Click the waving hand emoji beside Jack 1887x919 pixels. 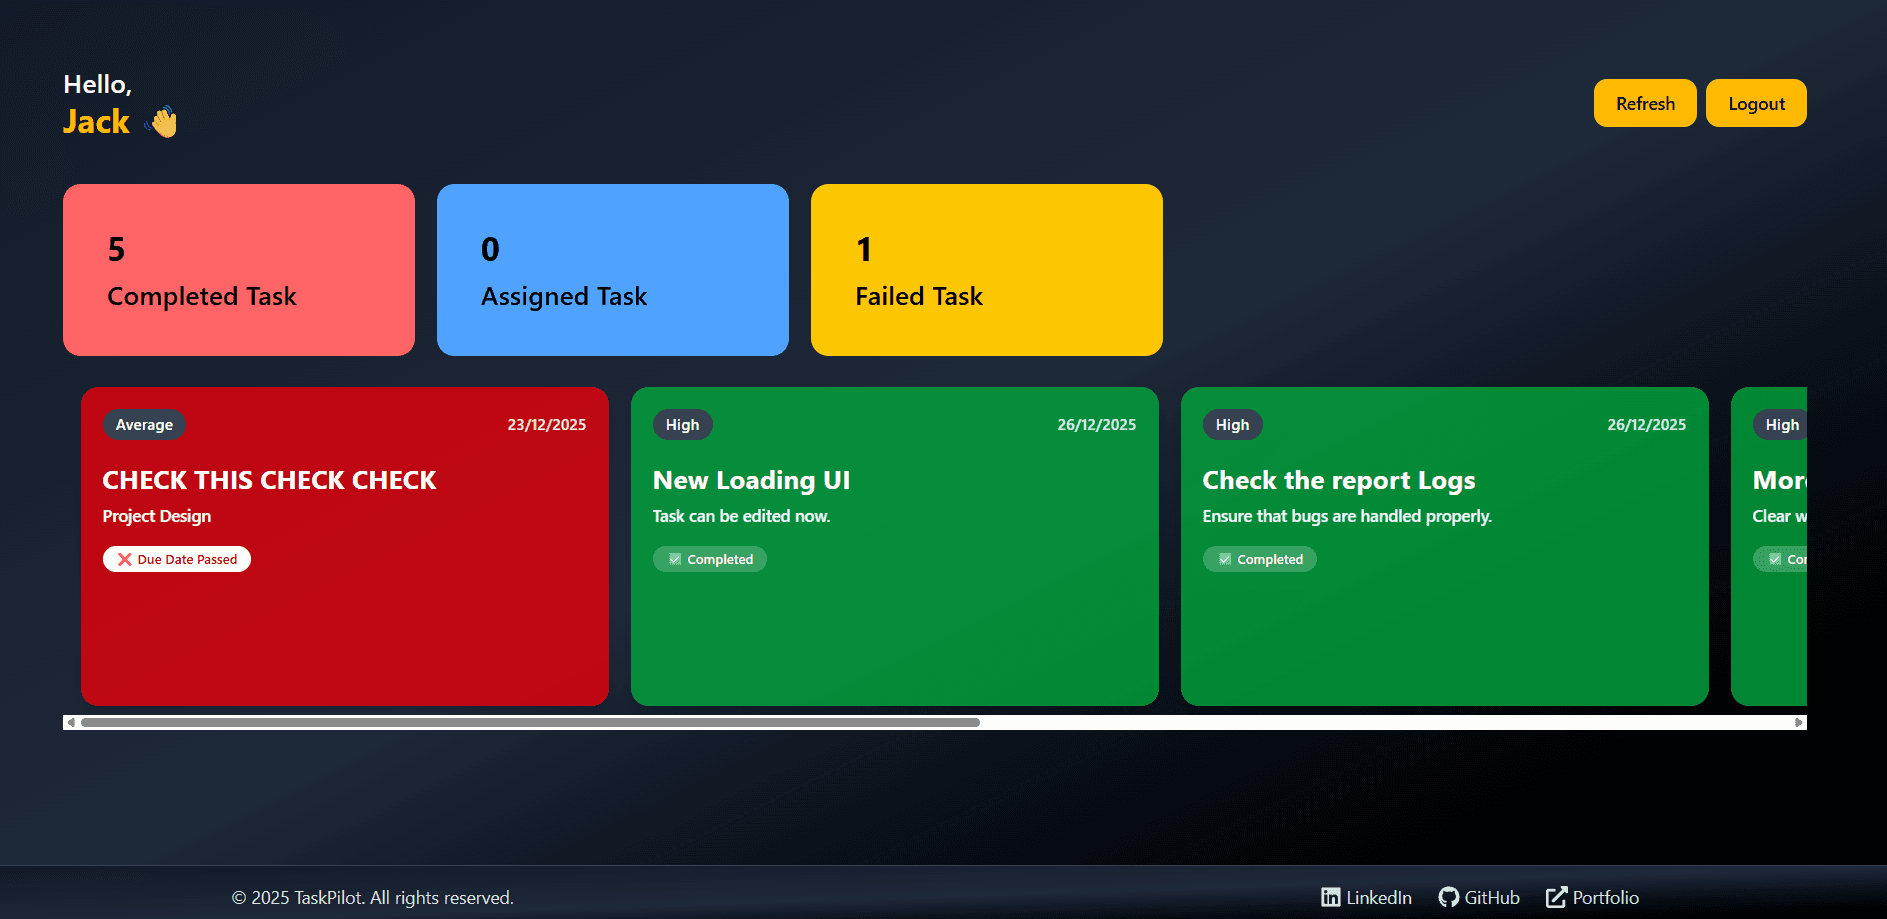(161, 122)
